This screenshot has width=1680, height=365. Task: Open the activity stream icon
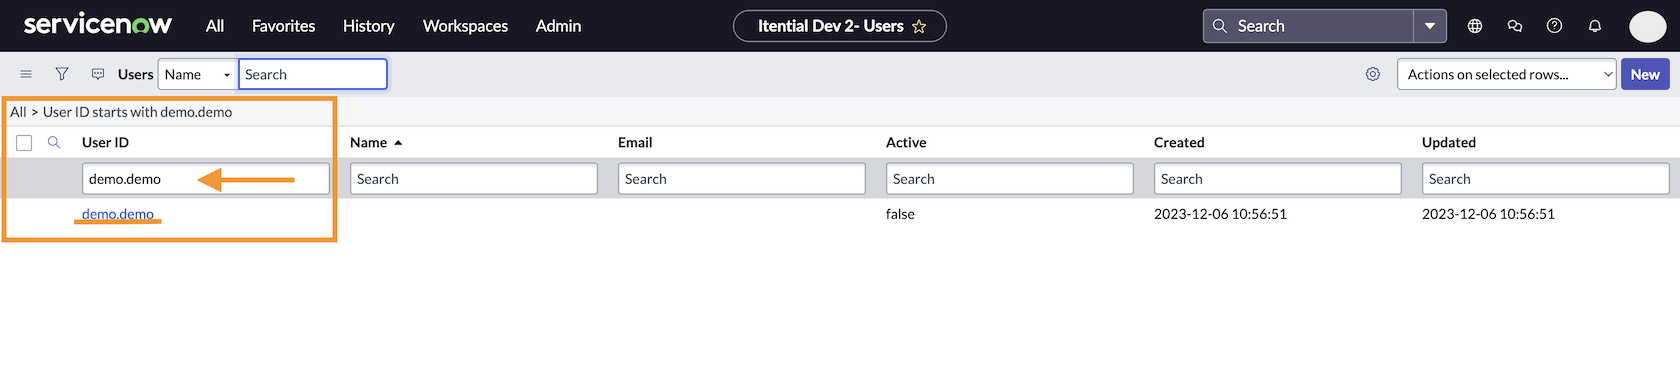[98, 74]
